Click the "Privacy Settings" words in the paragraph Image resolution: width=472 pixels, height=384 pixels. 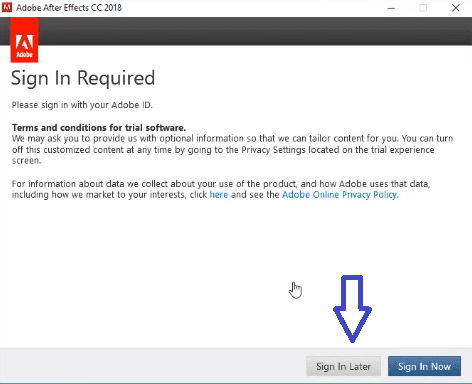pyautogui.click(x=273, y=150)
